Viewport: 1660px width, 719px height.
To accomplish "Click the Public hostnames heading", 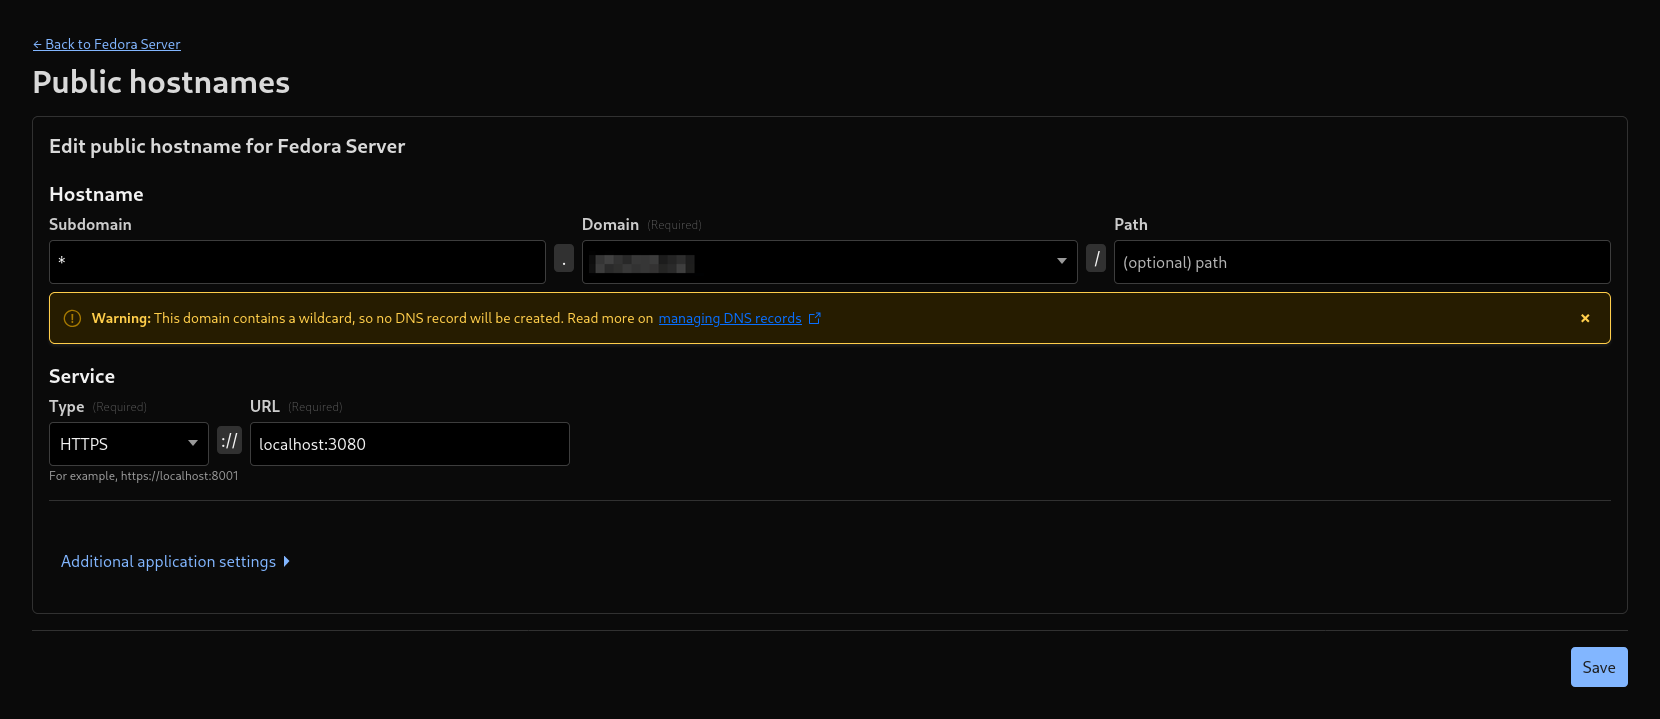I will [161, 82].
